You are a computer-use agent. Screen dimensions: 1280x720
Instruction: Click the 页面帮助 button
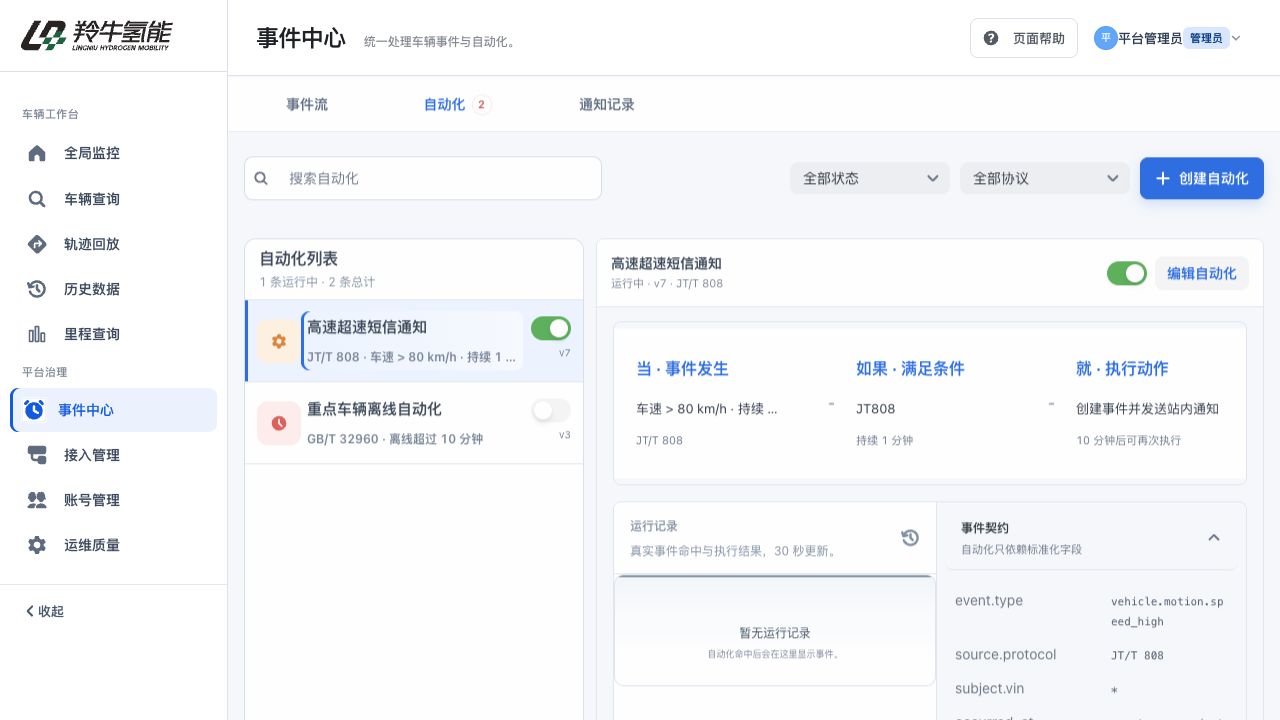1024,38
